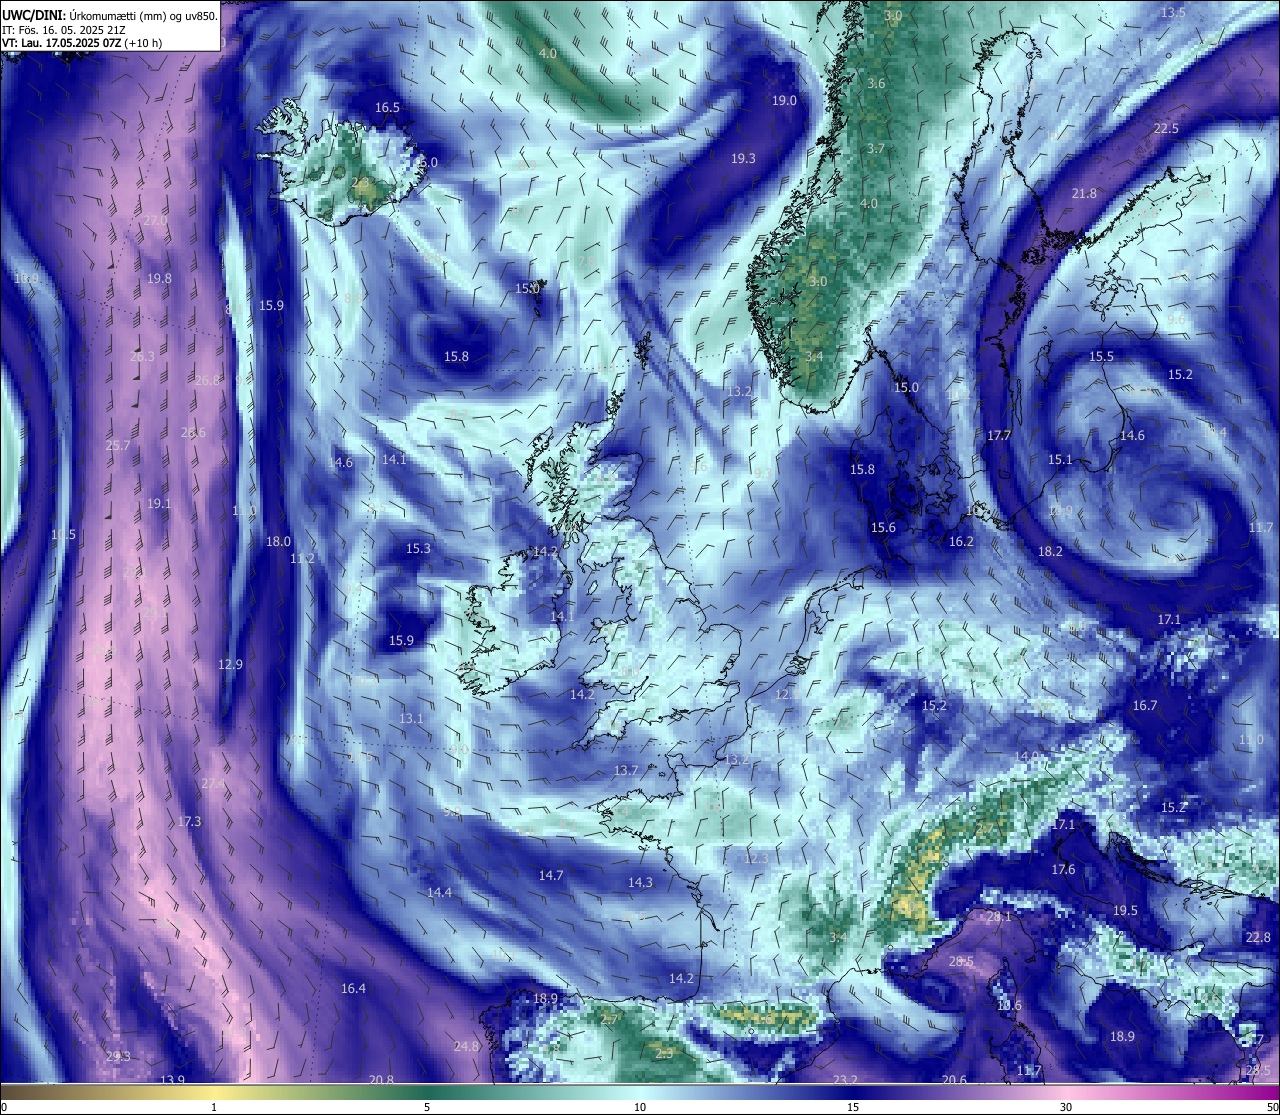Select the 19.1 map value

click(x=159, y=504)
